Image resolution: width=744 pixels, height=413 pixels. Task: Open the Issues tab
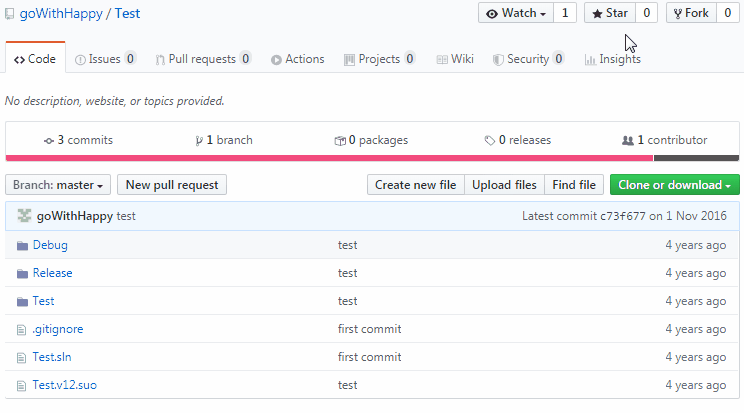[x=105, y=59]
